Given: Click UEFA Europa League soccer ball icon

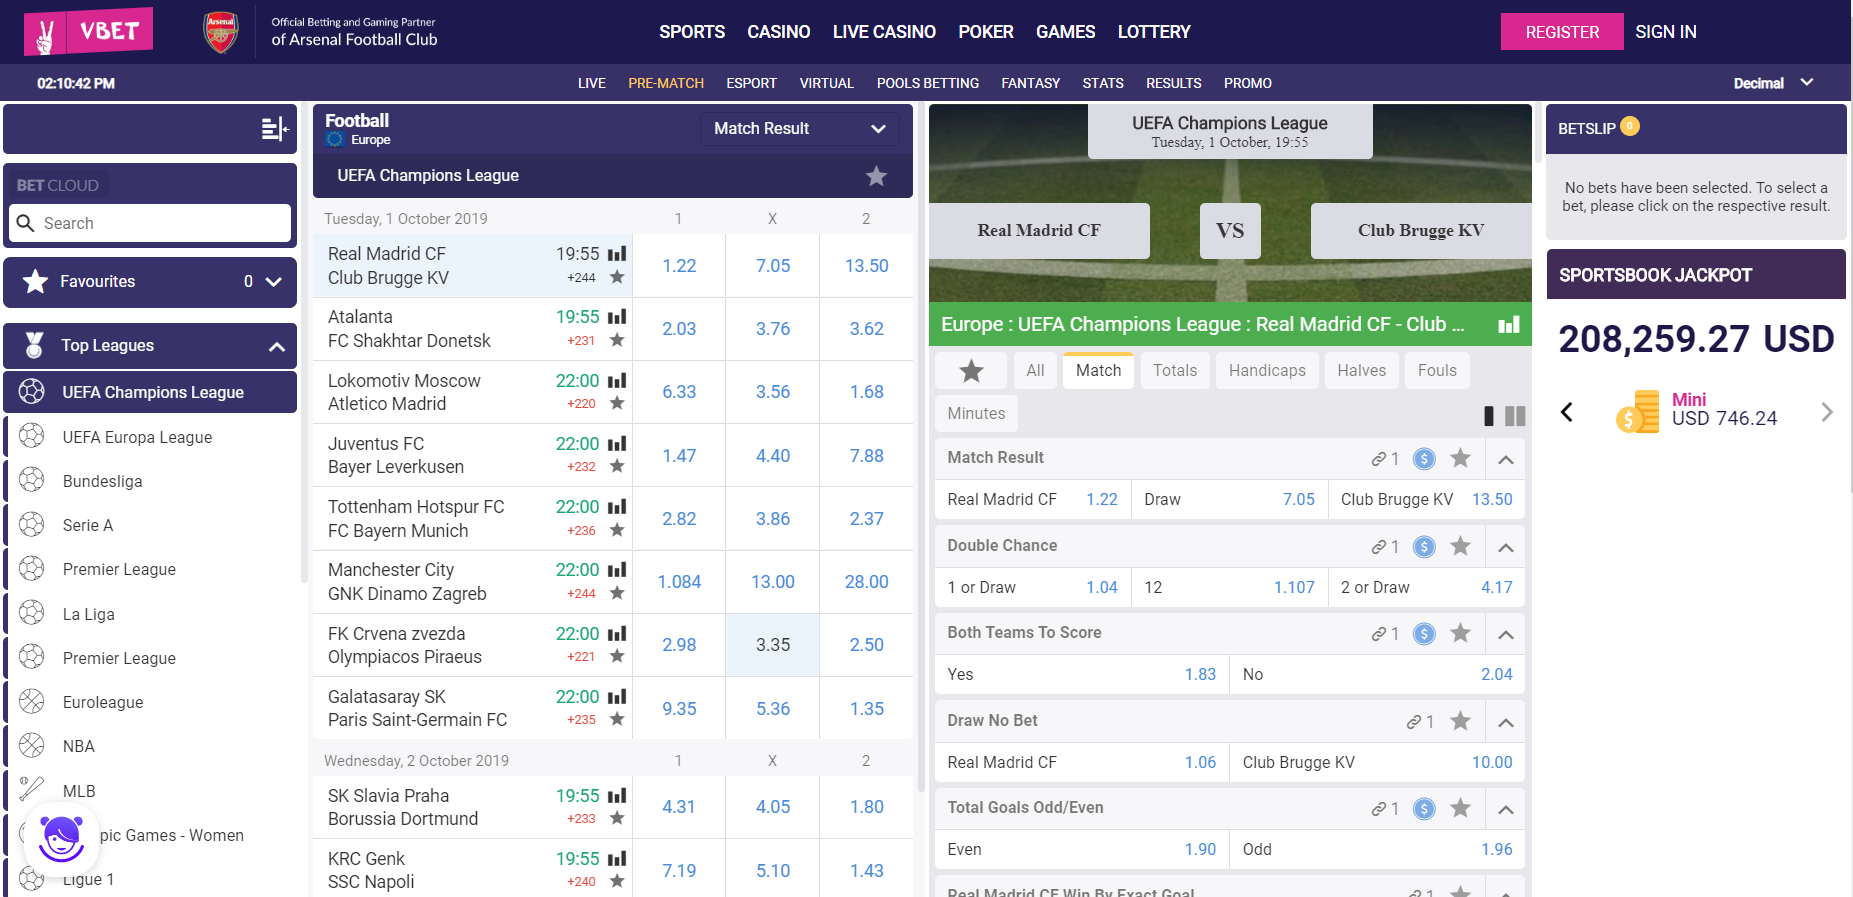Looking at the screenshot, I should click(32, 436).
